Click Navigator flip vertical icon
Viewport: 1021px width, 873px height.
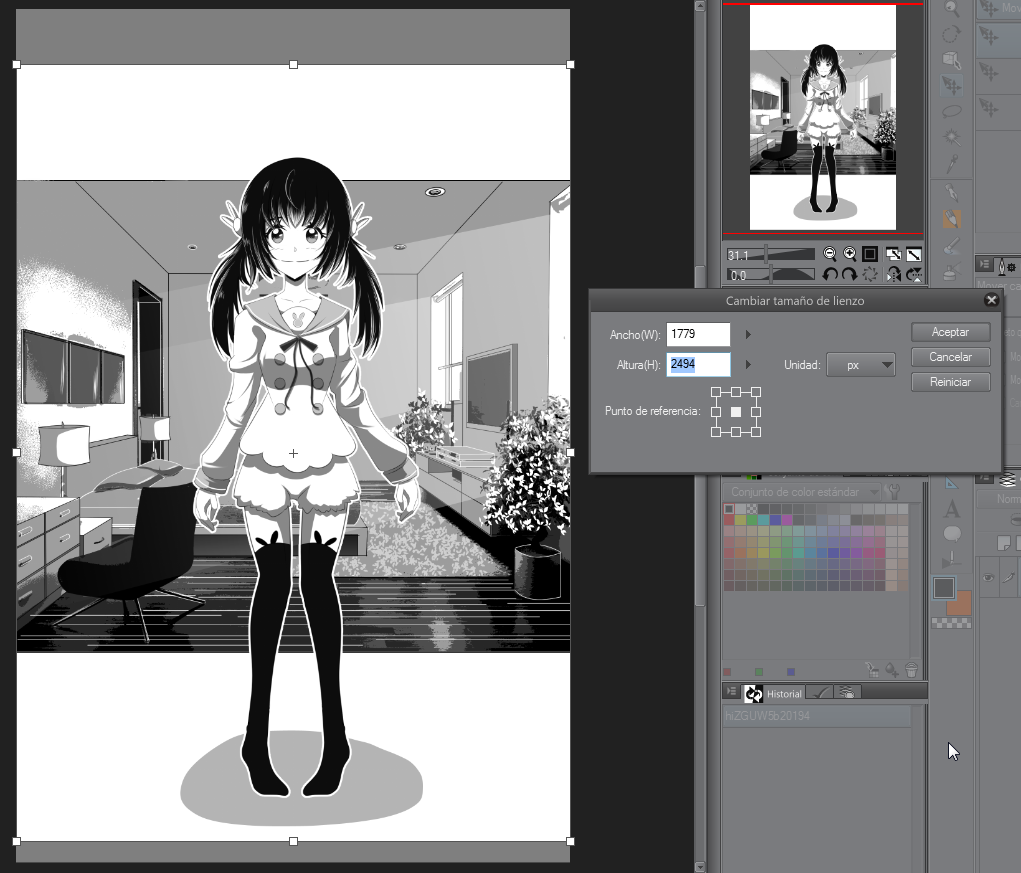[x=914, y=275]
